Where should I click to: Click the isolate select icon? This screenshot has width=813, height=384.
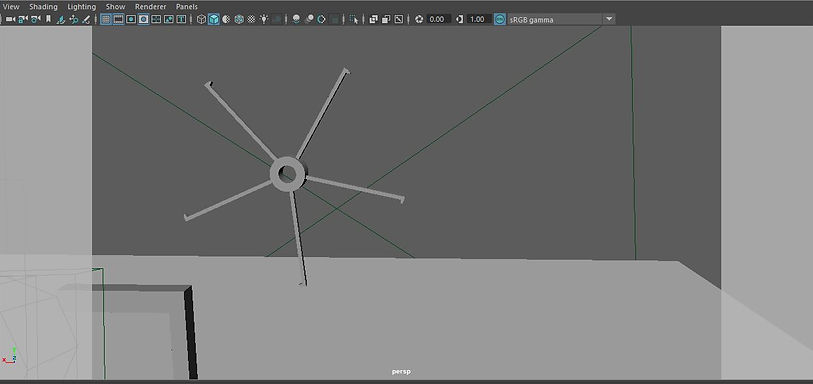(x=354, y=19)
